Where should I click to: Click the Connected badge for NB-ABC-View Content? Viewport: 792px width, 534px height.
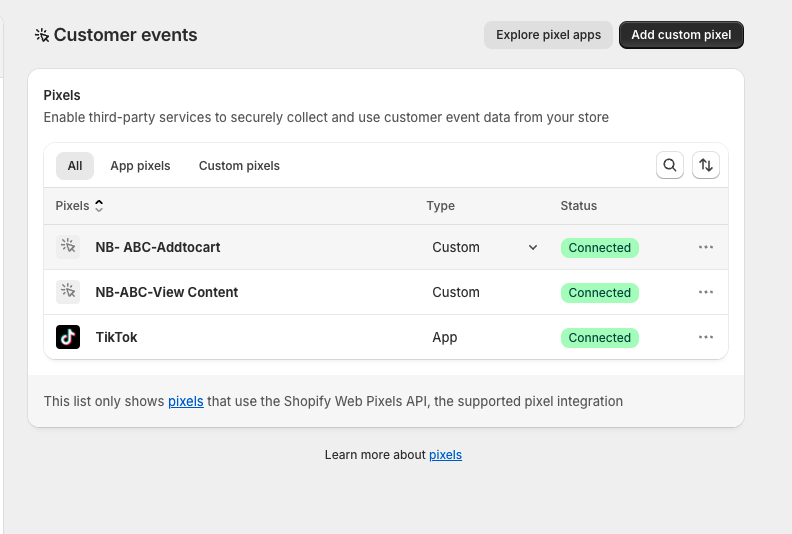(600, 293)
